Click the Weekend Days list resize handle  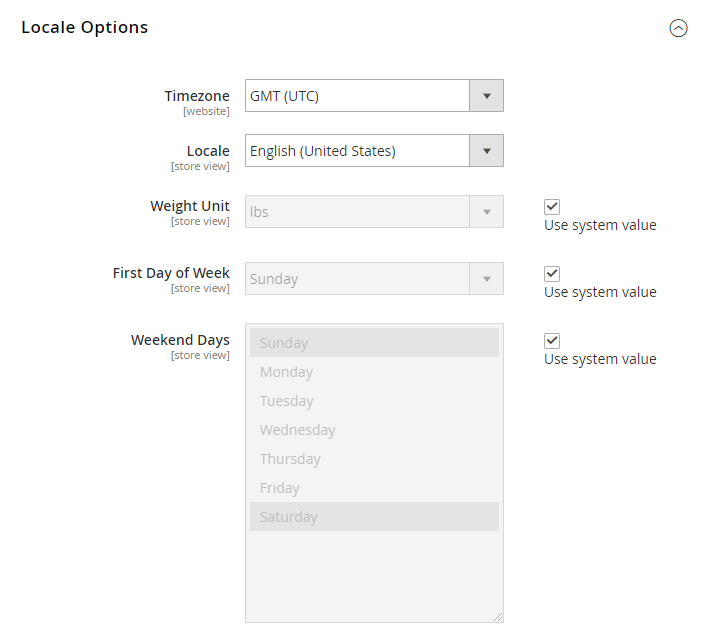pos(498,617)
